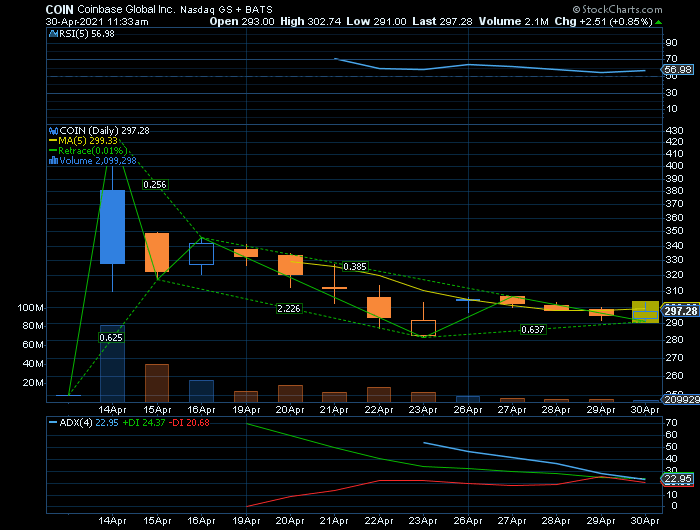Click the 30Apr date under ADX panel

tap(645, 521)
